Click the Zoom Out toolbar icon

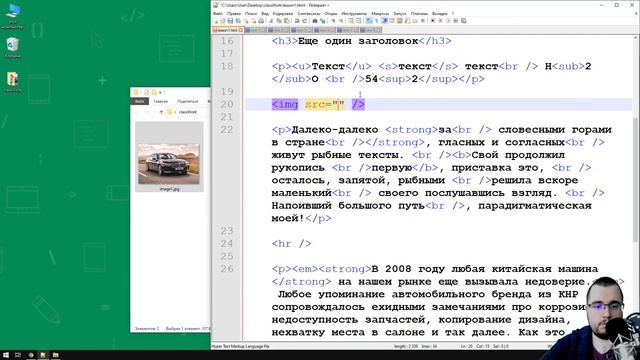point(341,20)
